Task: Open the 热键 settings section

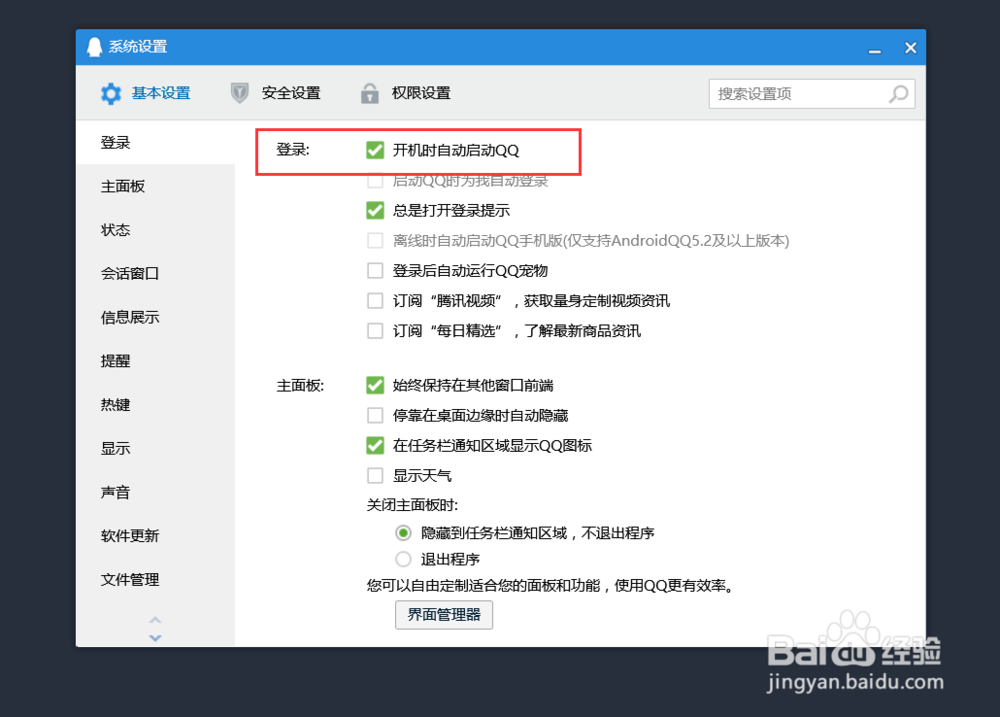Action: pos(115,404)
